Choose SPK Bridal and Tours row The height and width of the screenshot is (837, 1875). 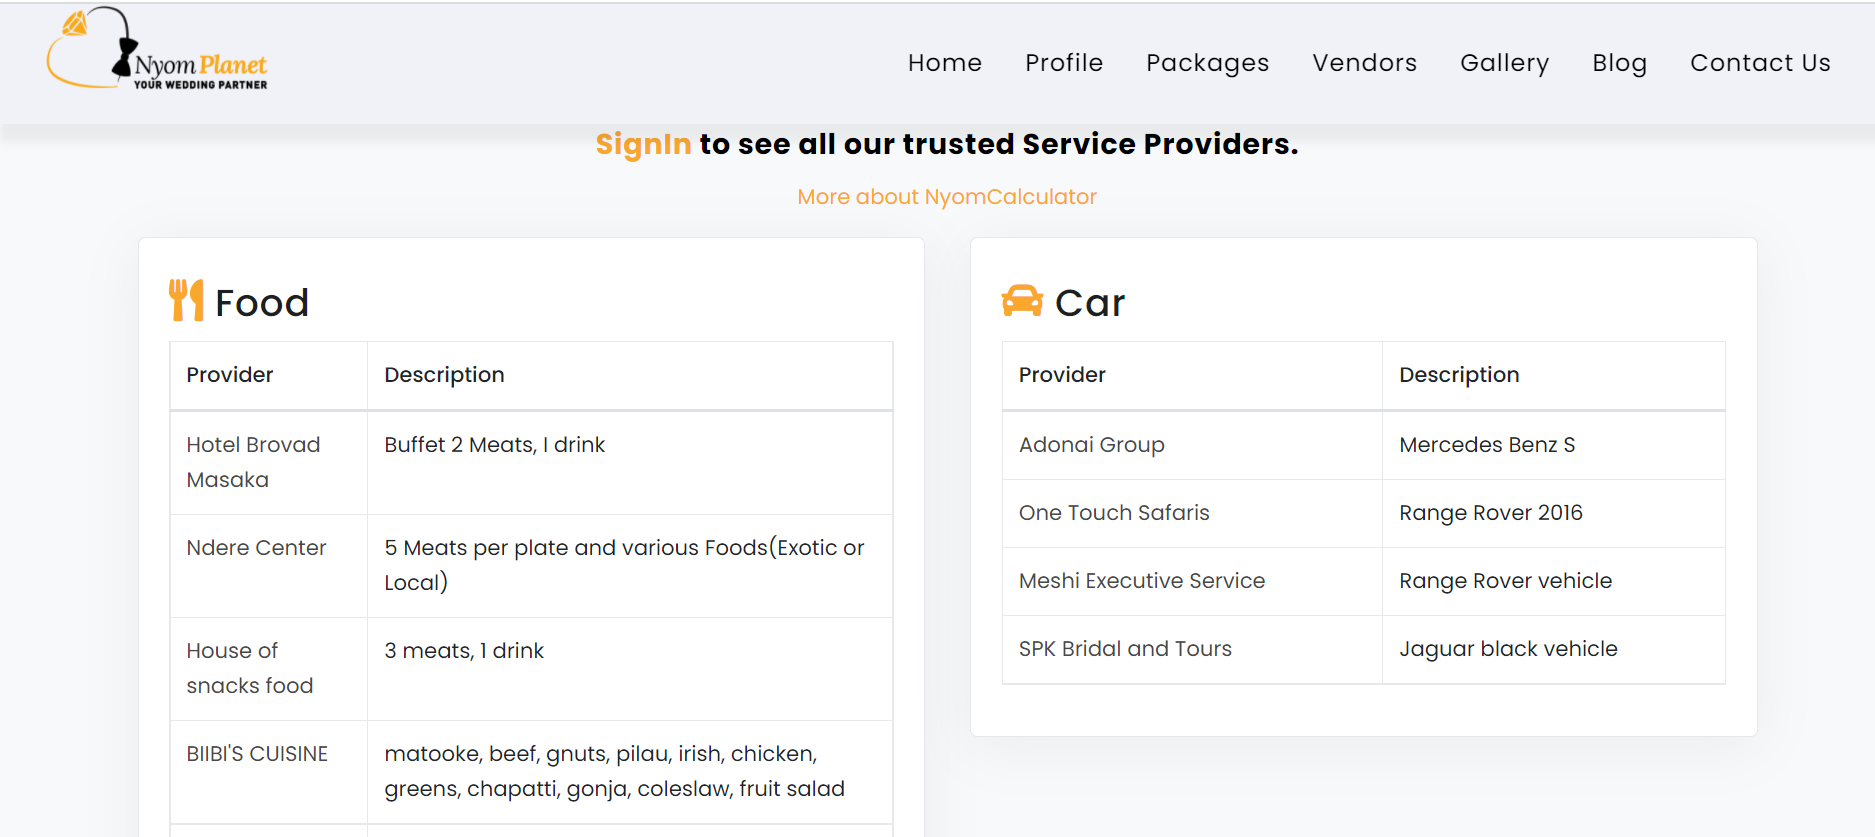coord(1364,649)
